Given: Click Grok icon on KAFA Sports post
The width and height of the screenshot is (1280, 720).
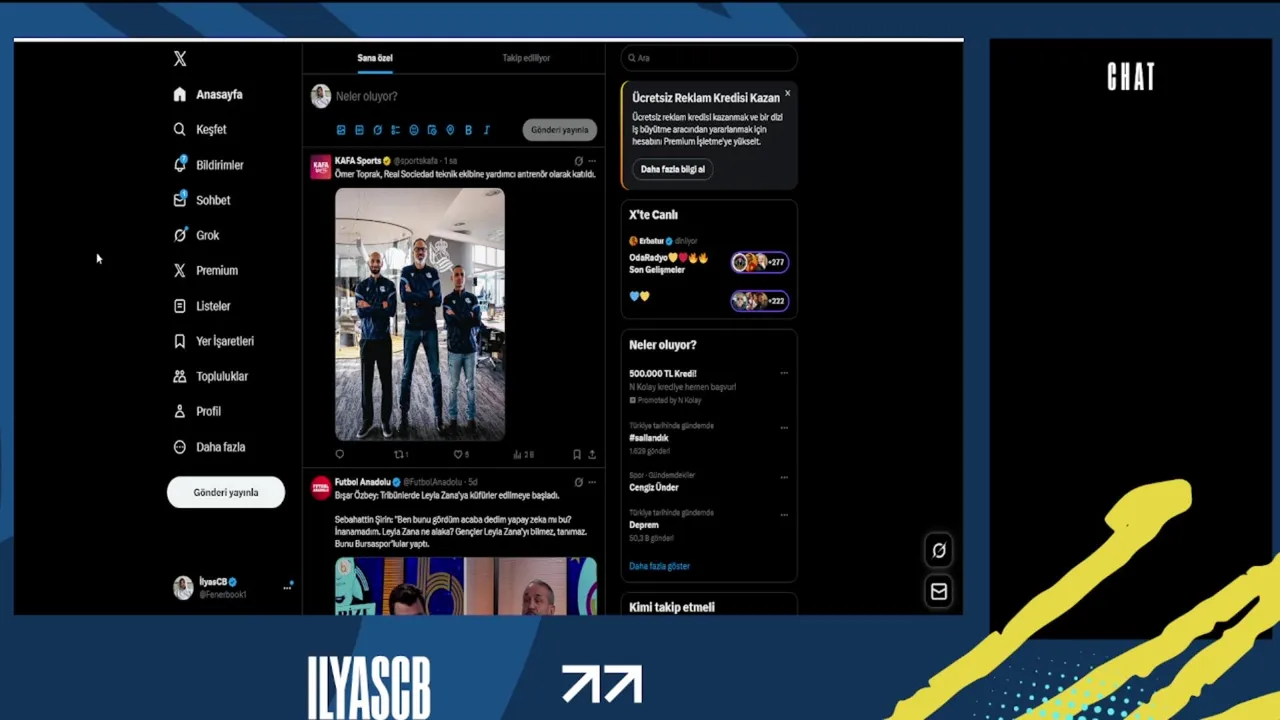Looking at the screenshot, I should (x=578, y=161).
